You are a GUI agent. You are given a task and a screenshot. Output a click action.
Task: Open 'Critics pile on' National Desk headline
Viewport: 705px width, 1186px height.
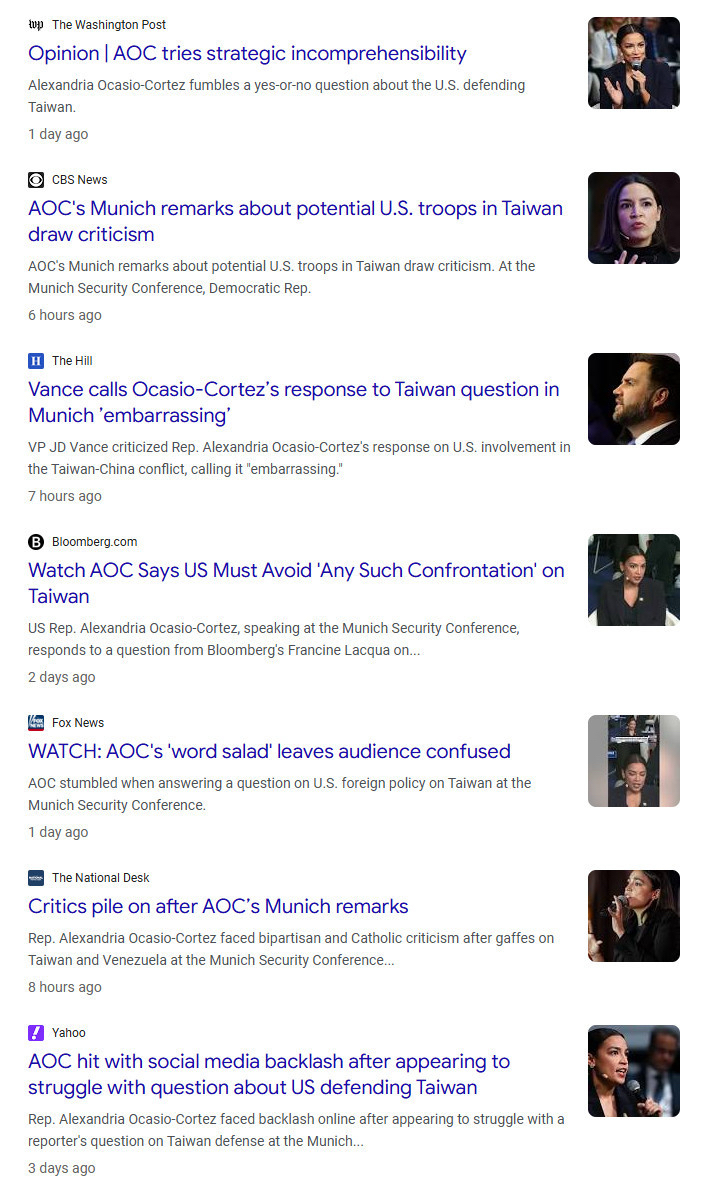218,906
